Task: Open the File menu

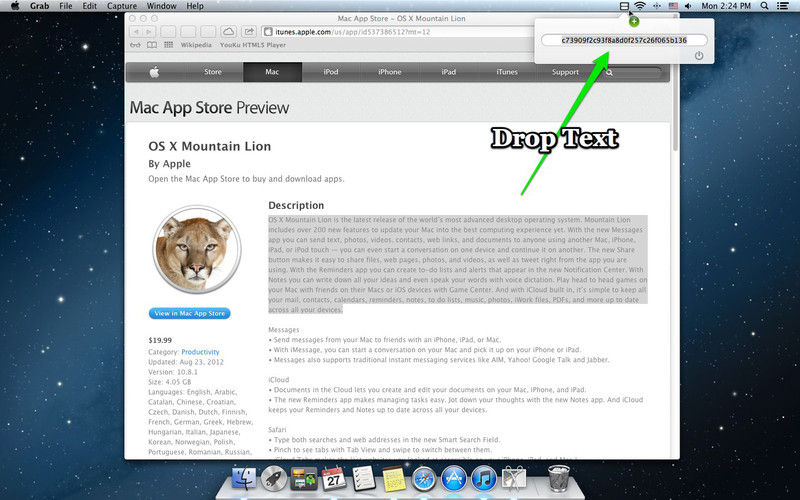Action: click(x=66, y=6)
